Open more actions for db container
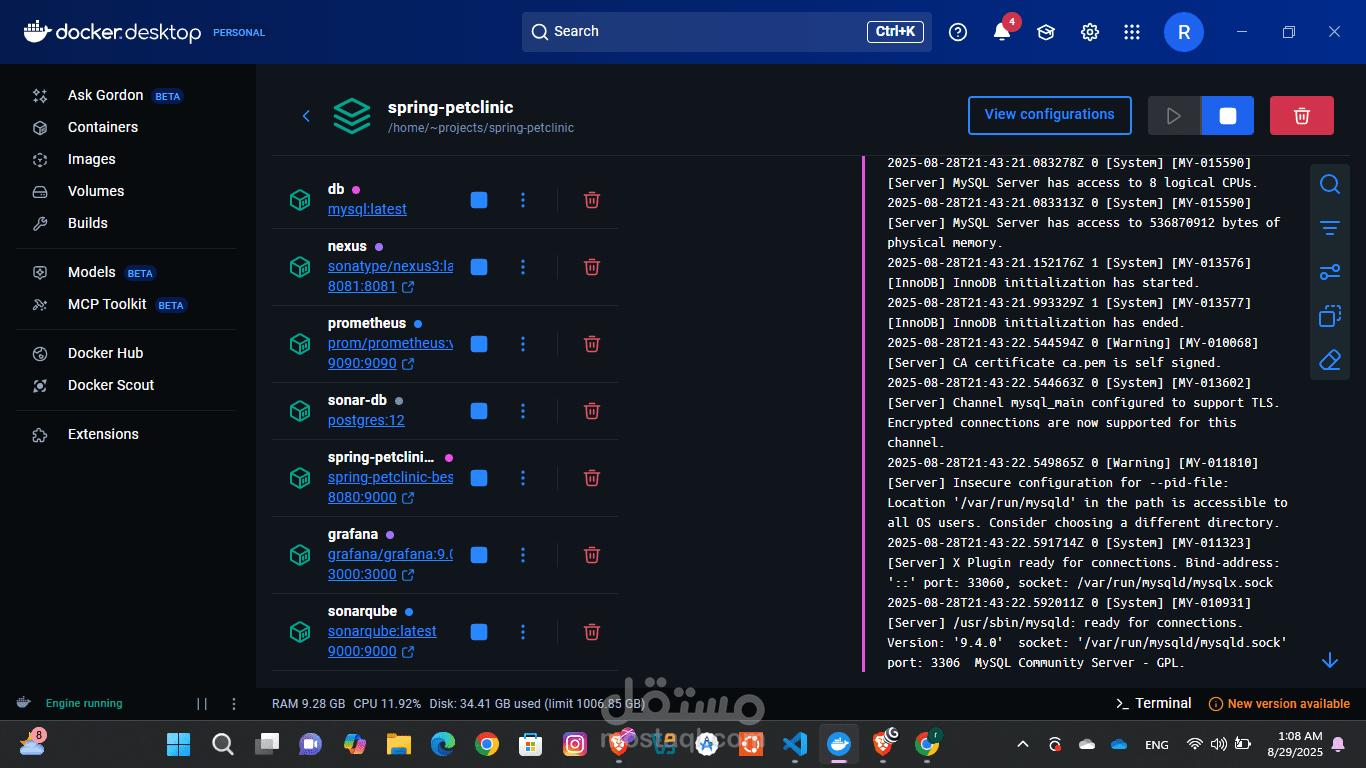This screenshot has height=768, width=1366. coord(523,200)
